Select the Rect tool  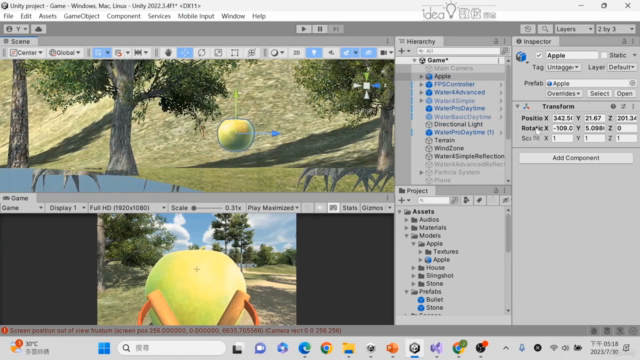235,53
